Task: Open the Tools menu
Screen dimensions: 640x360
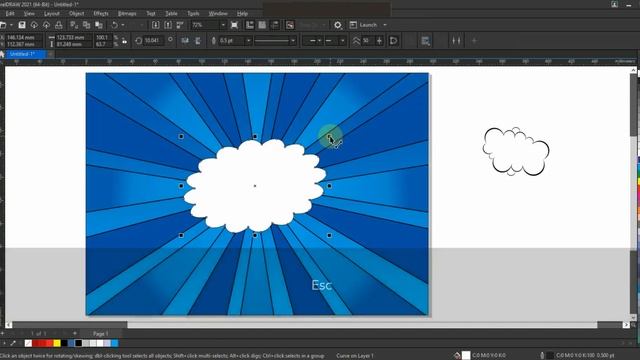Action: pos(193,13)
